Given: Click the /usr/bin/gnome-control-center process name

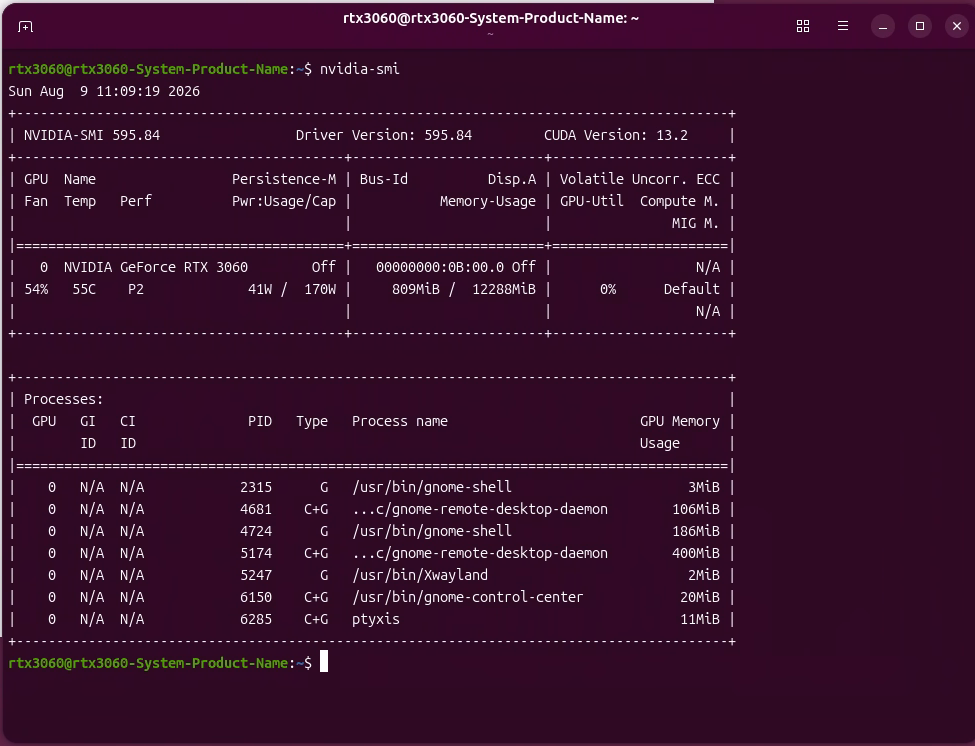Looking at the screenshot, I should (x=468, y=597).
